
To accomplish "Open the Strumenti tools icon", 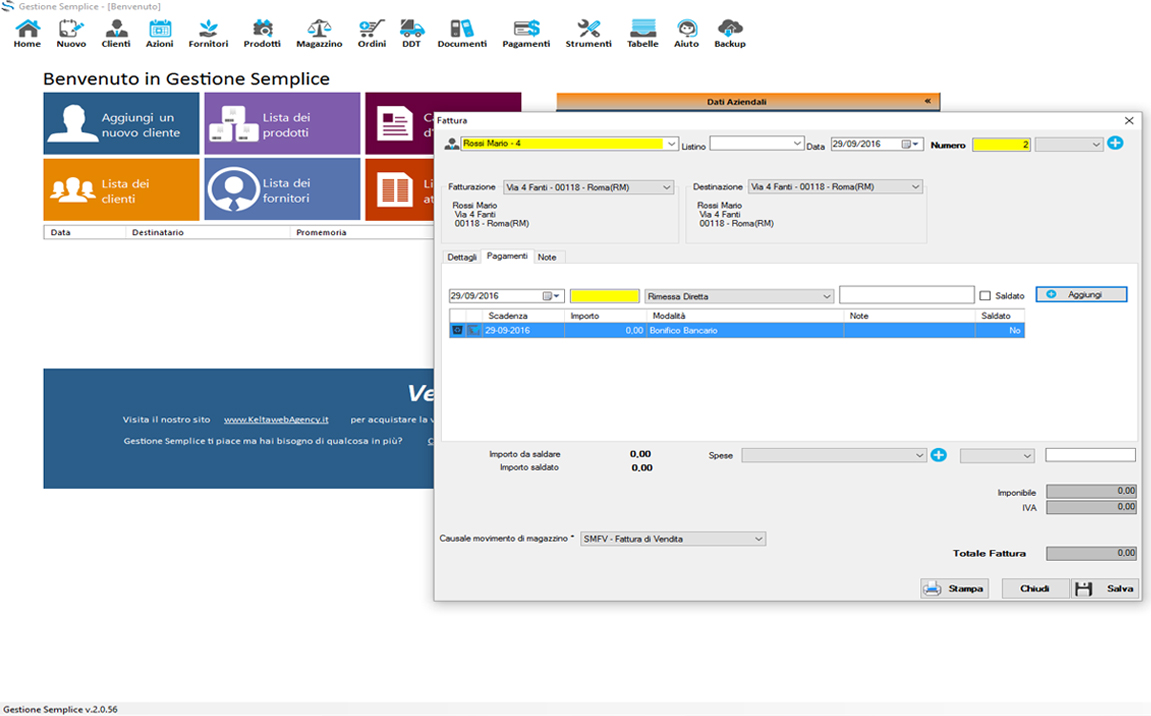I will tap(588, 34).
